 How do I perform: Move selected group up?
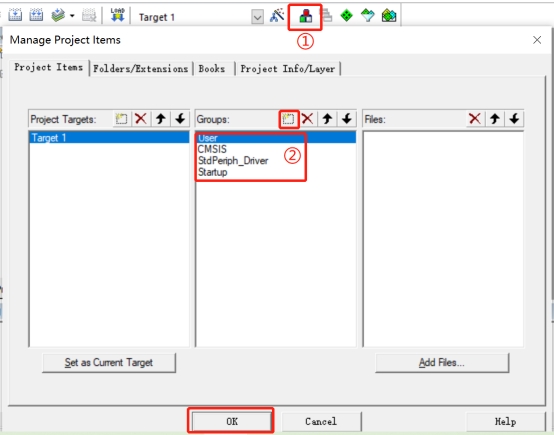pyautogui.click(x=327, y=119)
